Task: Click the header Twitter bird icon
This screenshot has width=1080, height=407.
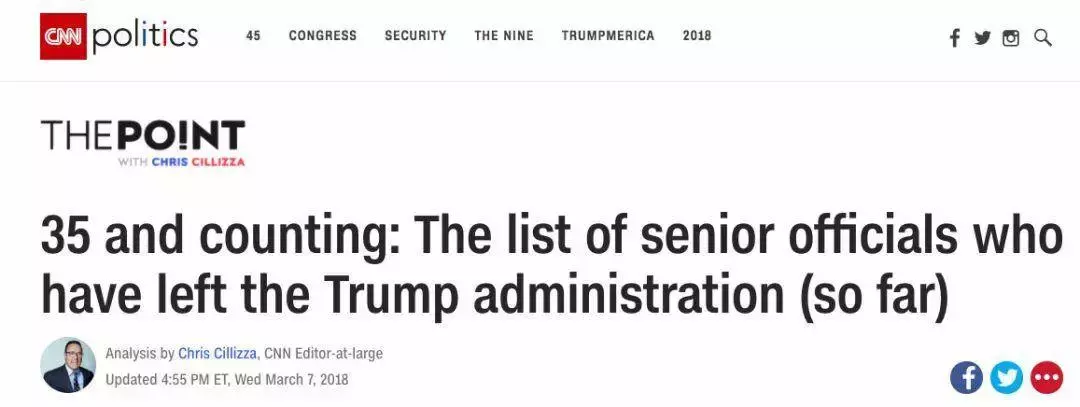Action: (983, 38)
